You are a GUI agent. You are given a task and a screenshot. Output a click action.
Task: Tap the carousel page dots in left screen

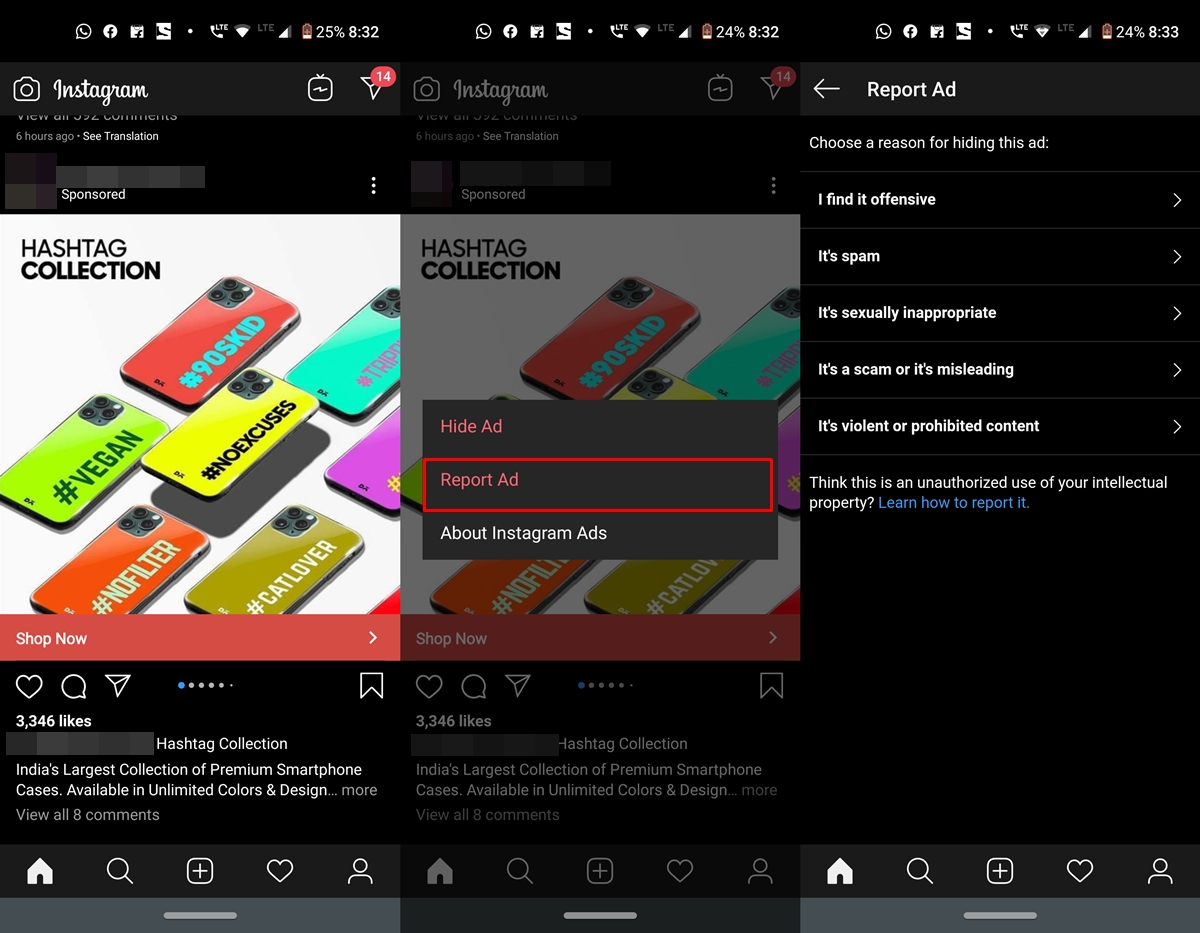[x=205, y=685]
